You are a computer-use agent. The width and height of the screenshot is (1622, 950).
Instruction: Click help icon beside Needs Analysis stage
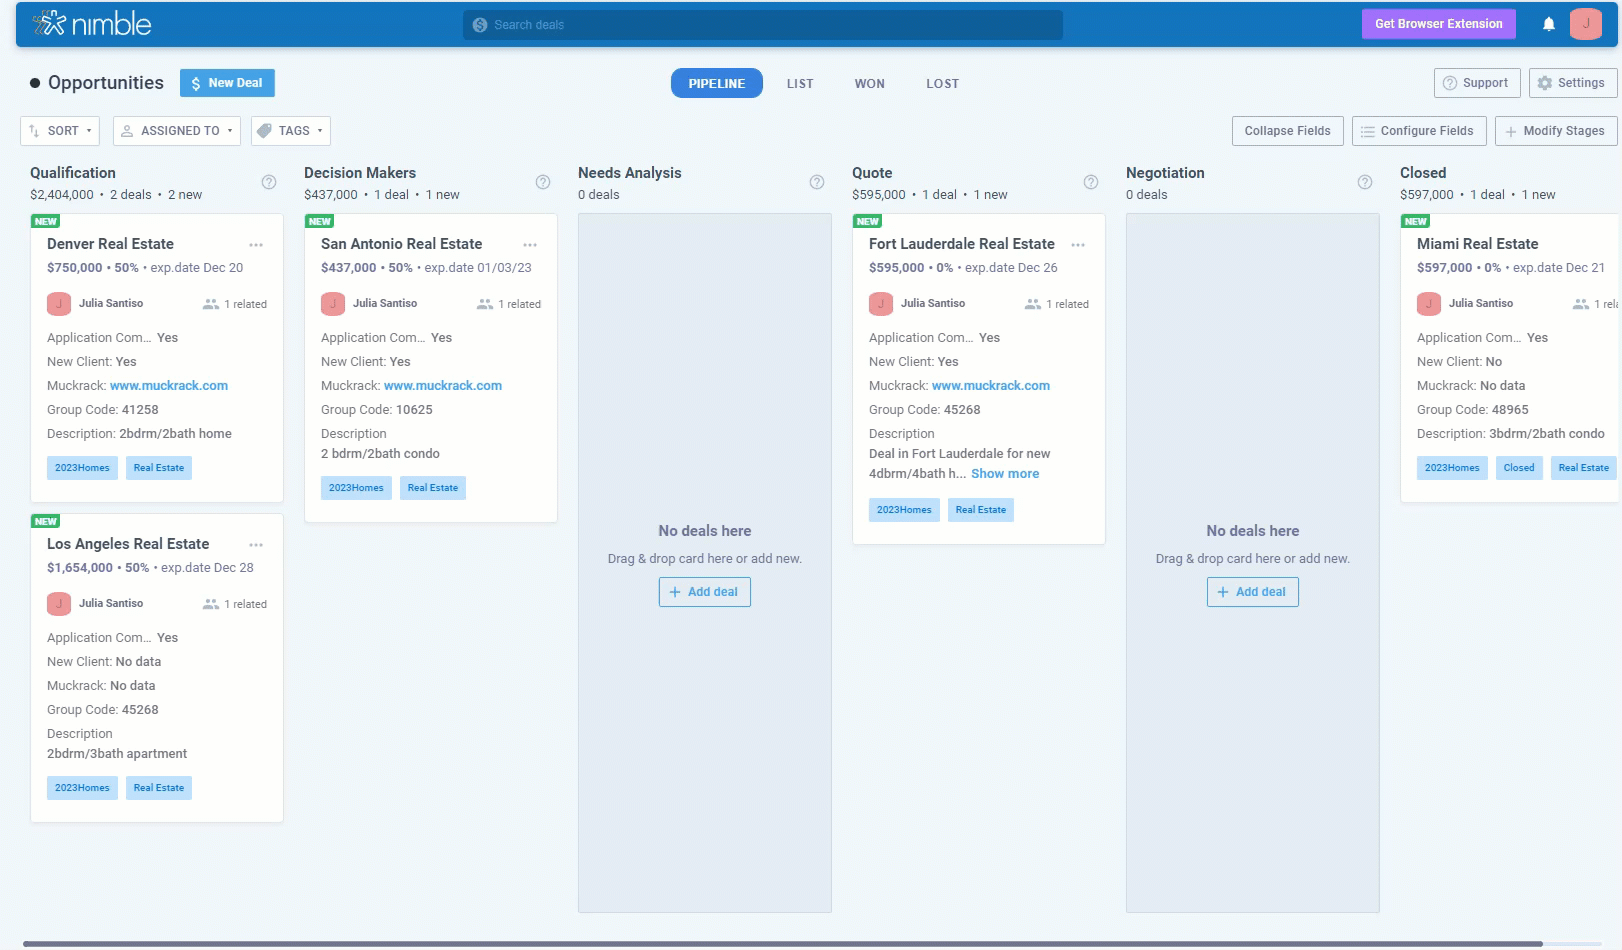click(817, 182)
